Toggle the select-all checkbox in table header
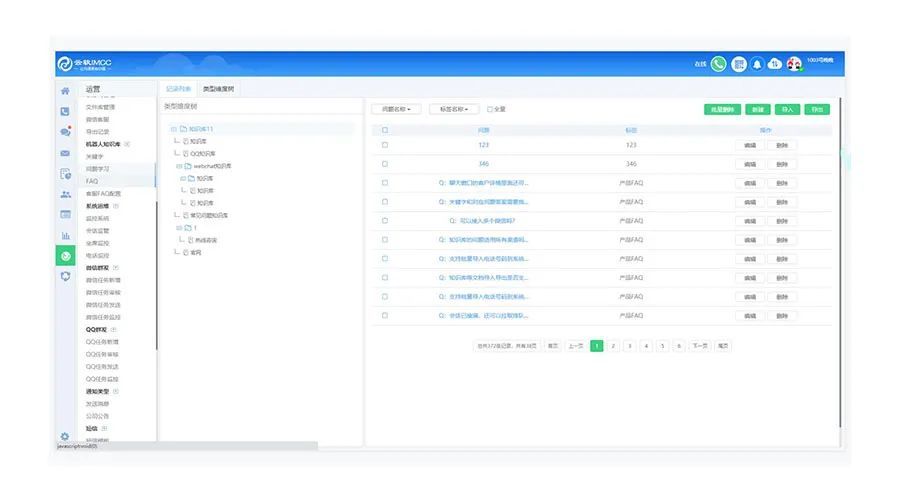Screen dimensions: 900x500 click(x=385, y=130)
